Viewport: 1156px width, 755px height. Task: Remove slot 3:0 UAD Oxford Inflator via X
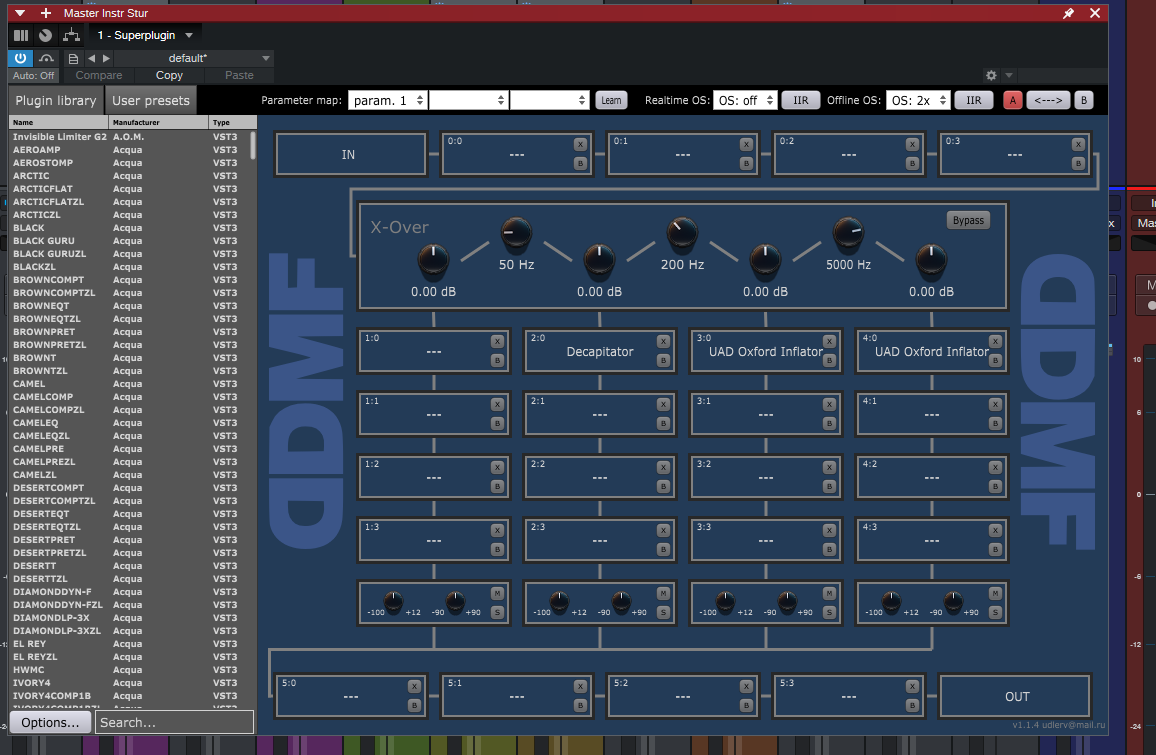pos(829,341)
